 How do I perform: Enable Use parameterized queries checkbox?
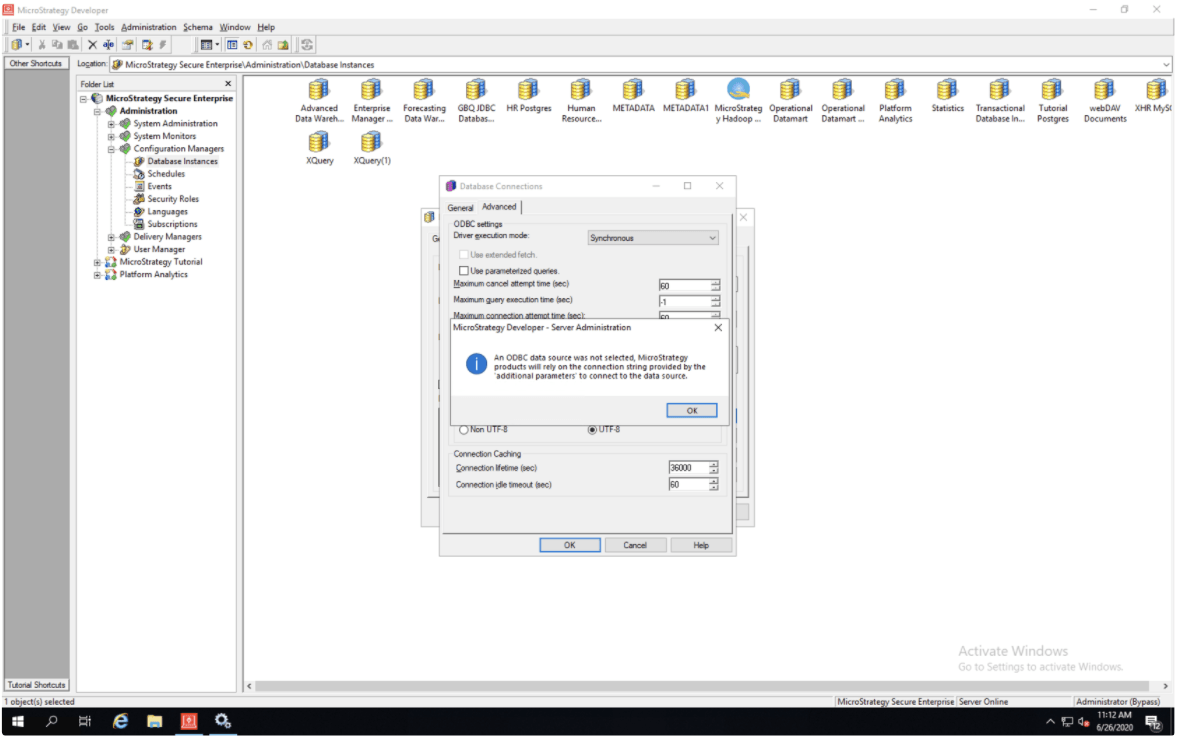click(x=464, y=271)
